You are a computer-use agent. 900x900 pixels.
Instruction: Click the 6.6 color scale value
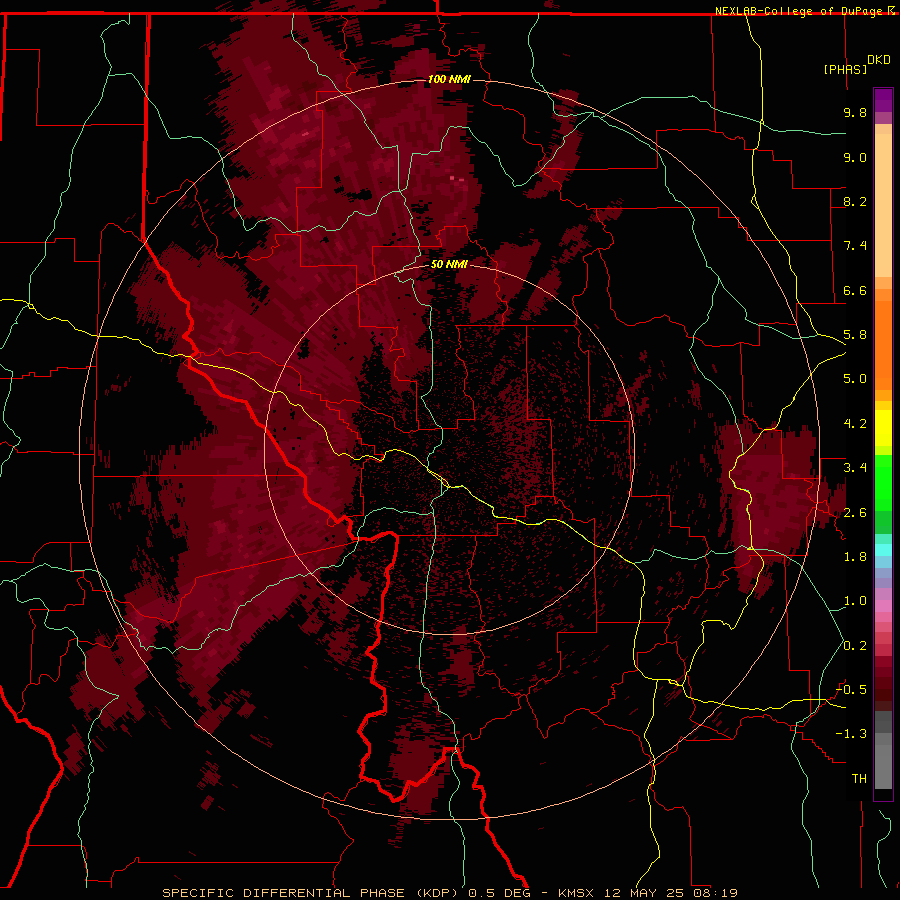click(855, 290)
